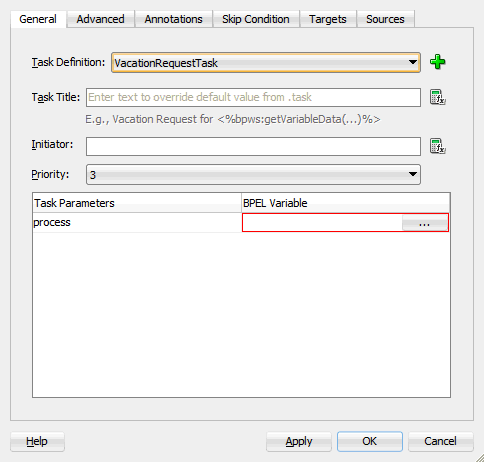
Task: Click inside the Initiator input field
Action: 253,146
